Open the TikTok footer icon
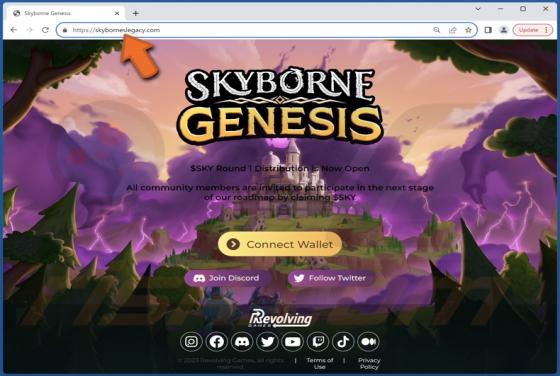 pos(343,342)
